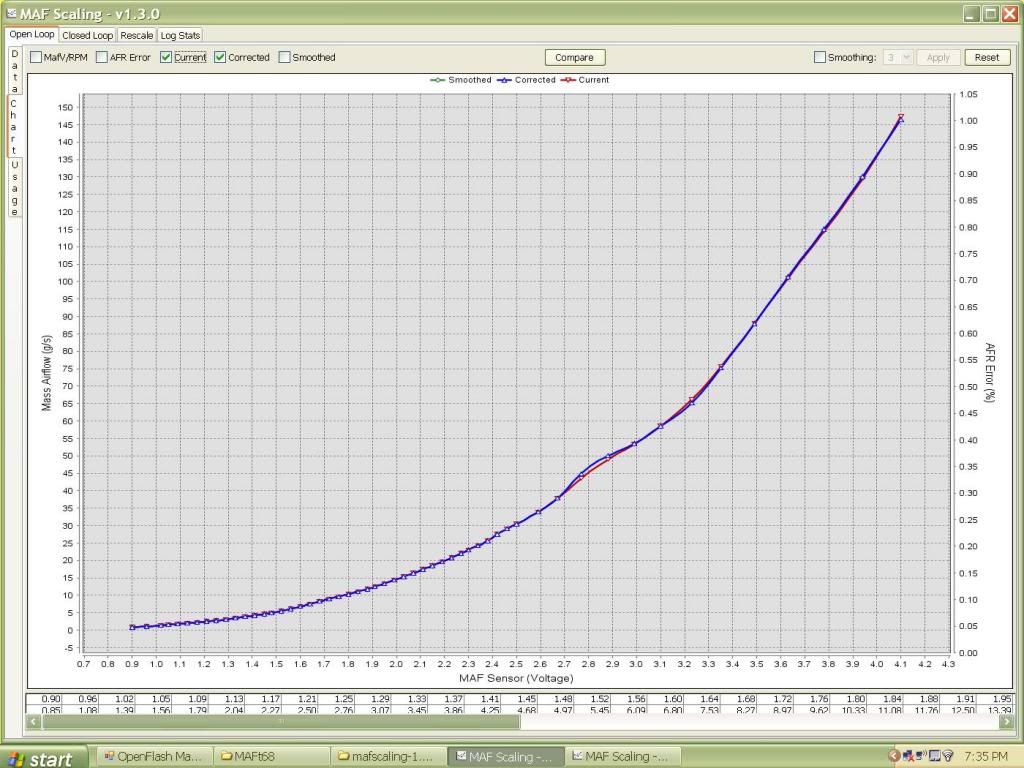
Task: Click the Smoothed series legend marker
Action: 437,80
